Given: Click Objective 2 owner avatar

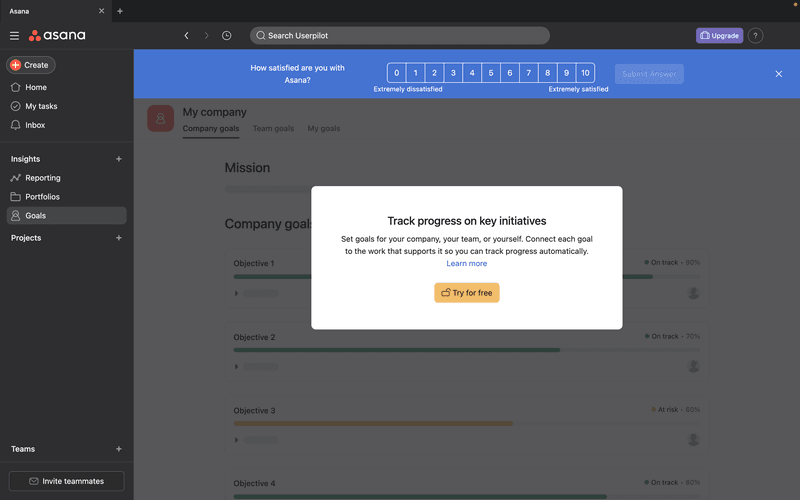Looking at the screenshot, I should (x=693, y=366).
